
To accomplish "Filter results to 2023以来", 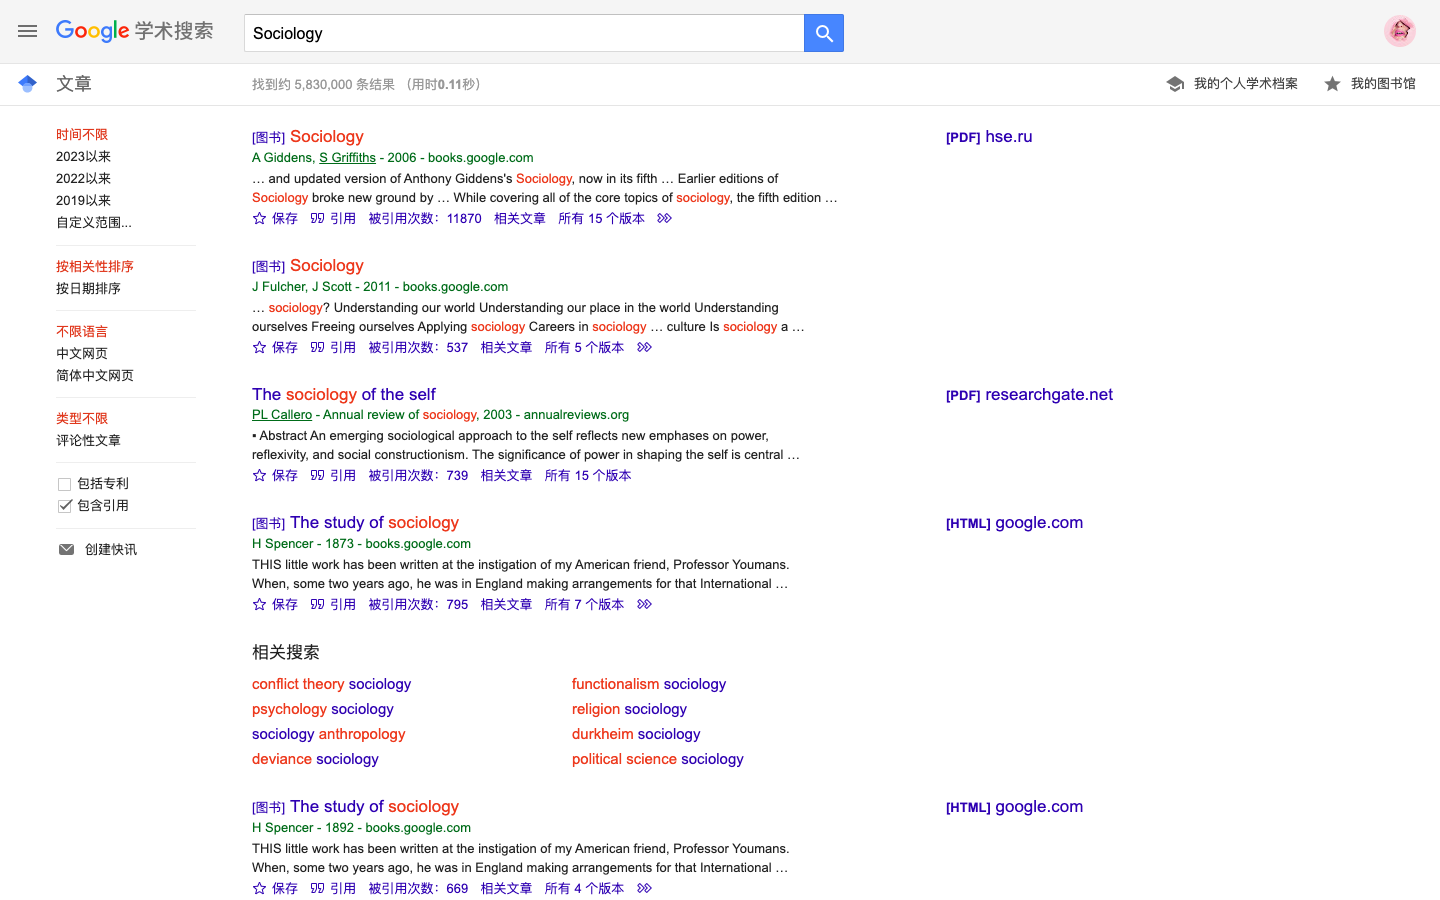I will coord(83,156).
